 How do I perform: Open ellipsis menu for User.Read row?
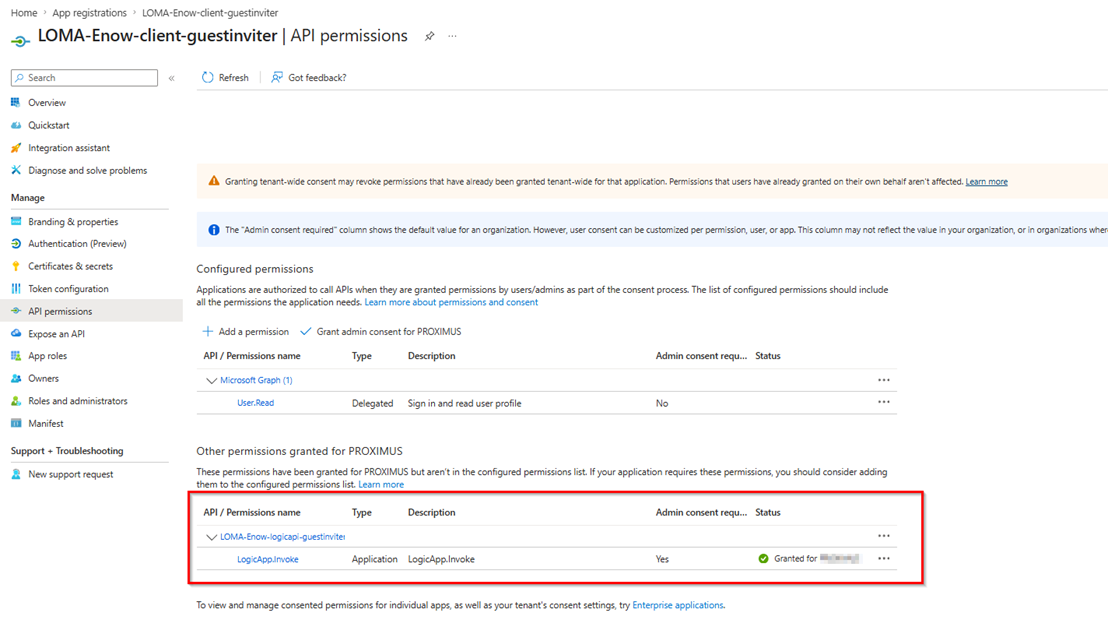[x=883, y=402]
